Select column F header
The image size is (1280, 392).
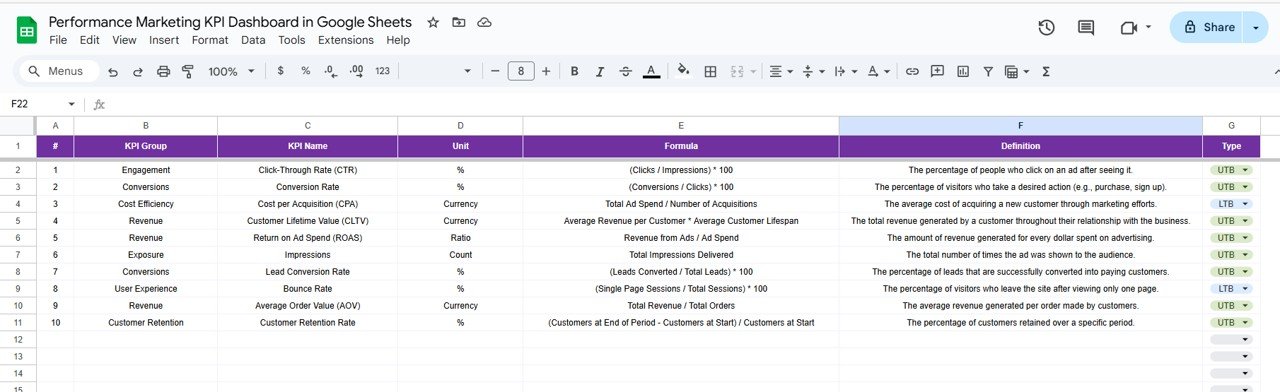[x=1020, y=125]
